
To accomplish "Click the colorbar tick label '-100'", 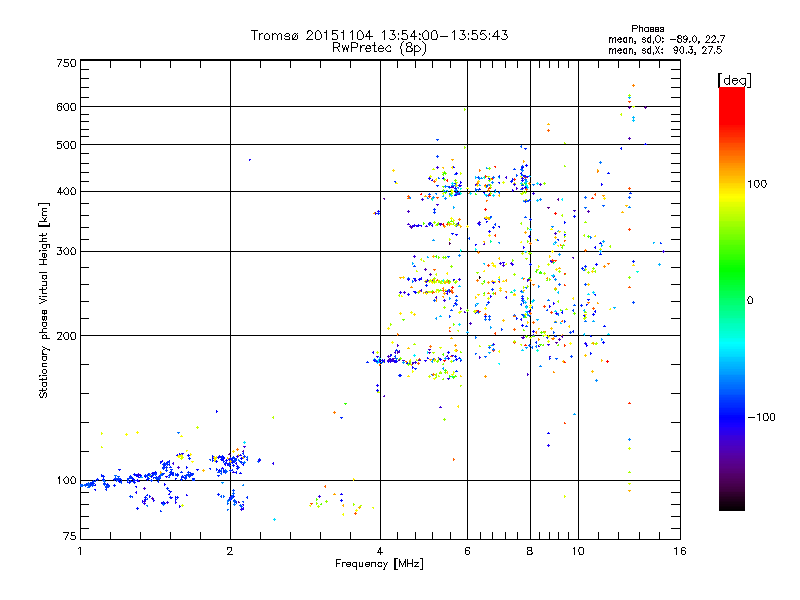I will point(761,417).
